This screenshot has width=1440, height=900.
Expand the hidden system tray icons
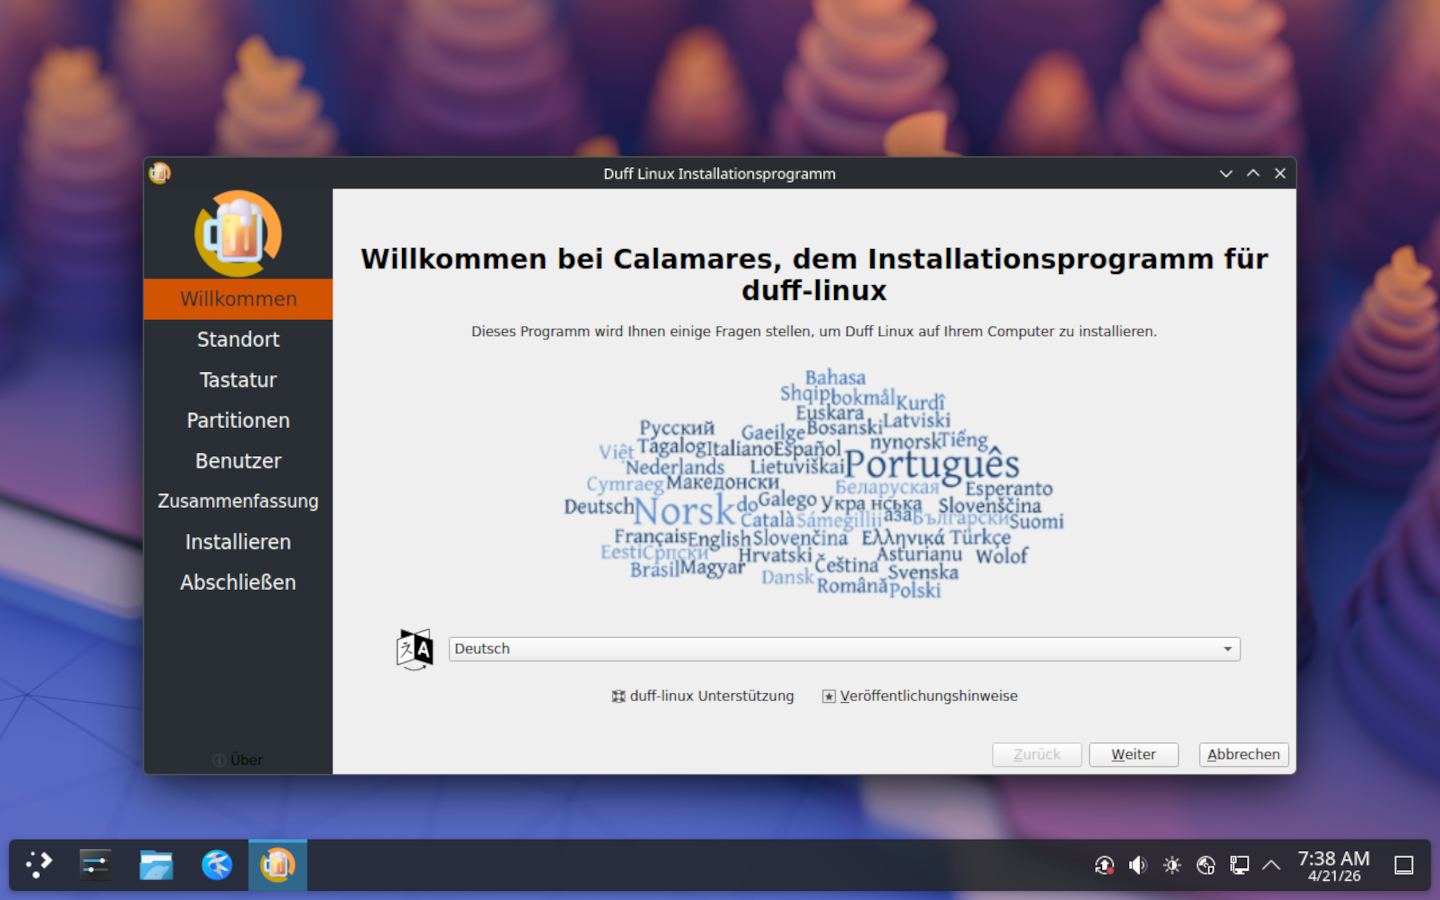[x=1271, y=865]
